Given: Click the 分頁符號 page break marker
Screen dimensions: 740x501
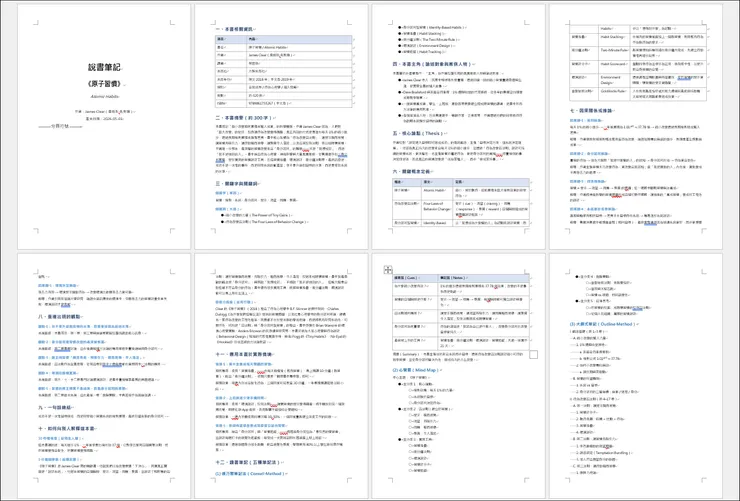Looking at the screenshot, I should coord(60,126).
